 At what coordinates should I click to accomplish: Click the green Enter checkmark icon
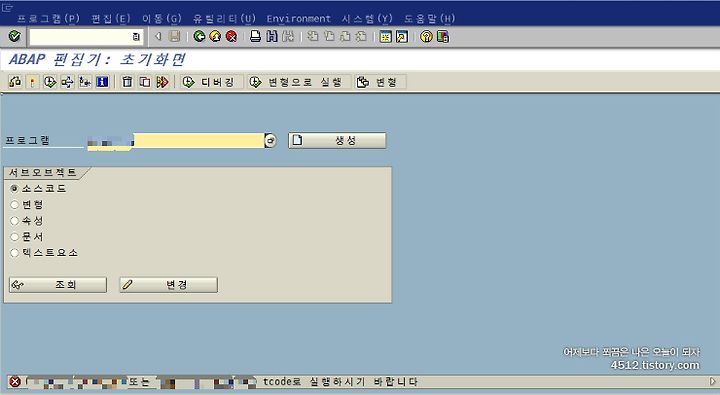[14, 36]
